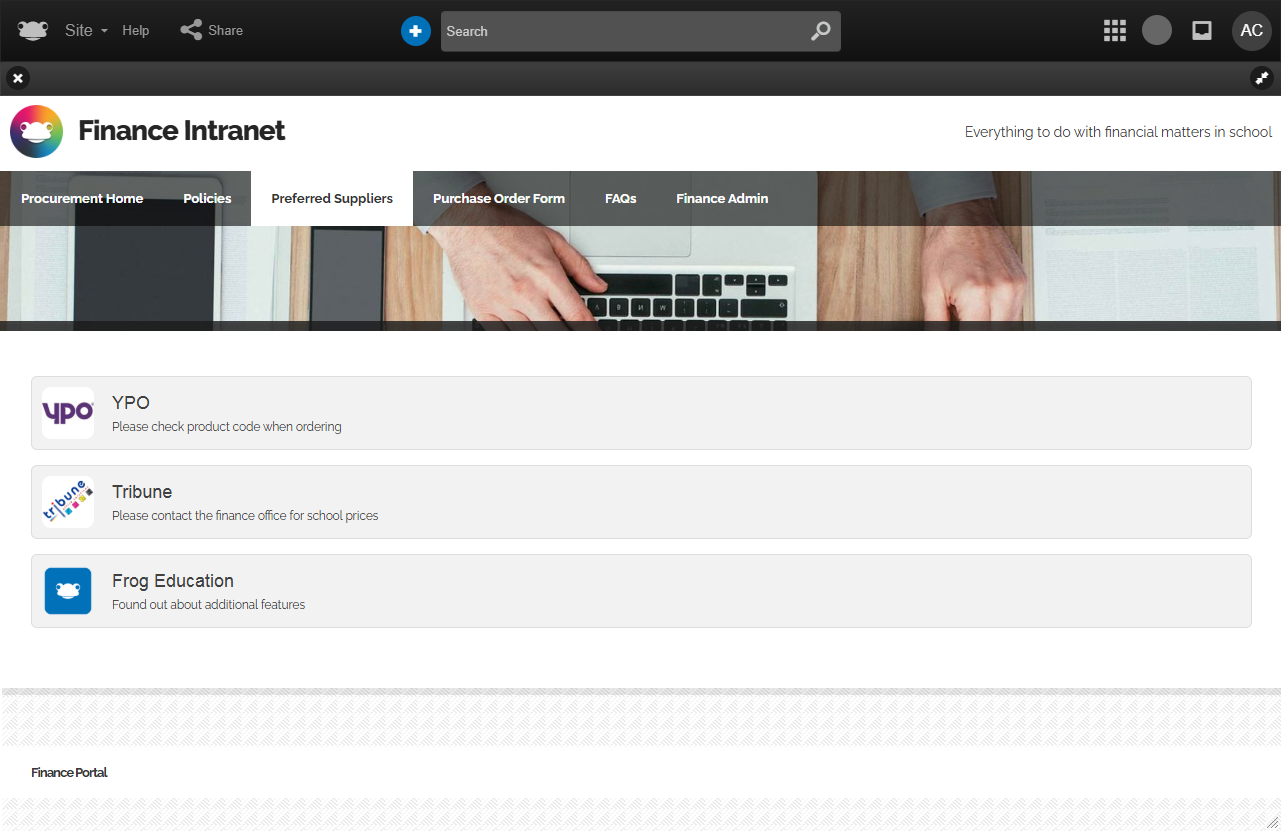1281x831 pixels.
Task: Toggle the collapse arrows icon at right
Action: 1261,78
